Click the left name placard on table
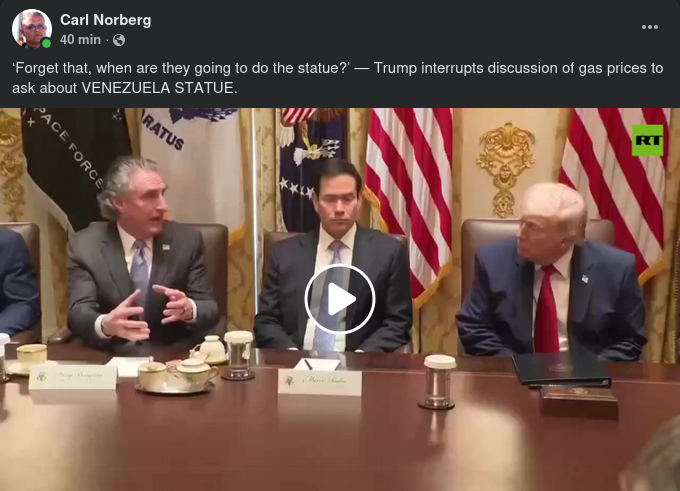680x491 pixels. [73, 376]
